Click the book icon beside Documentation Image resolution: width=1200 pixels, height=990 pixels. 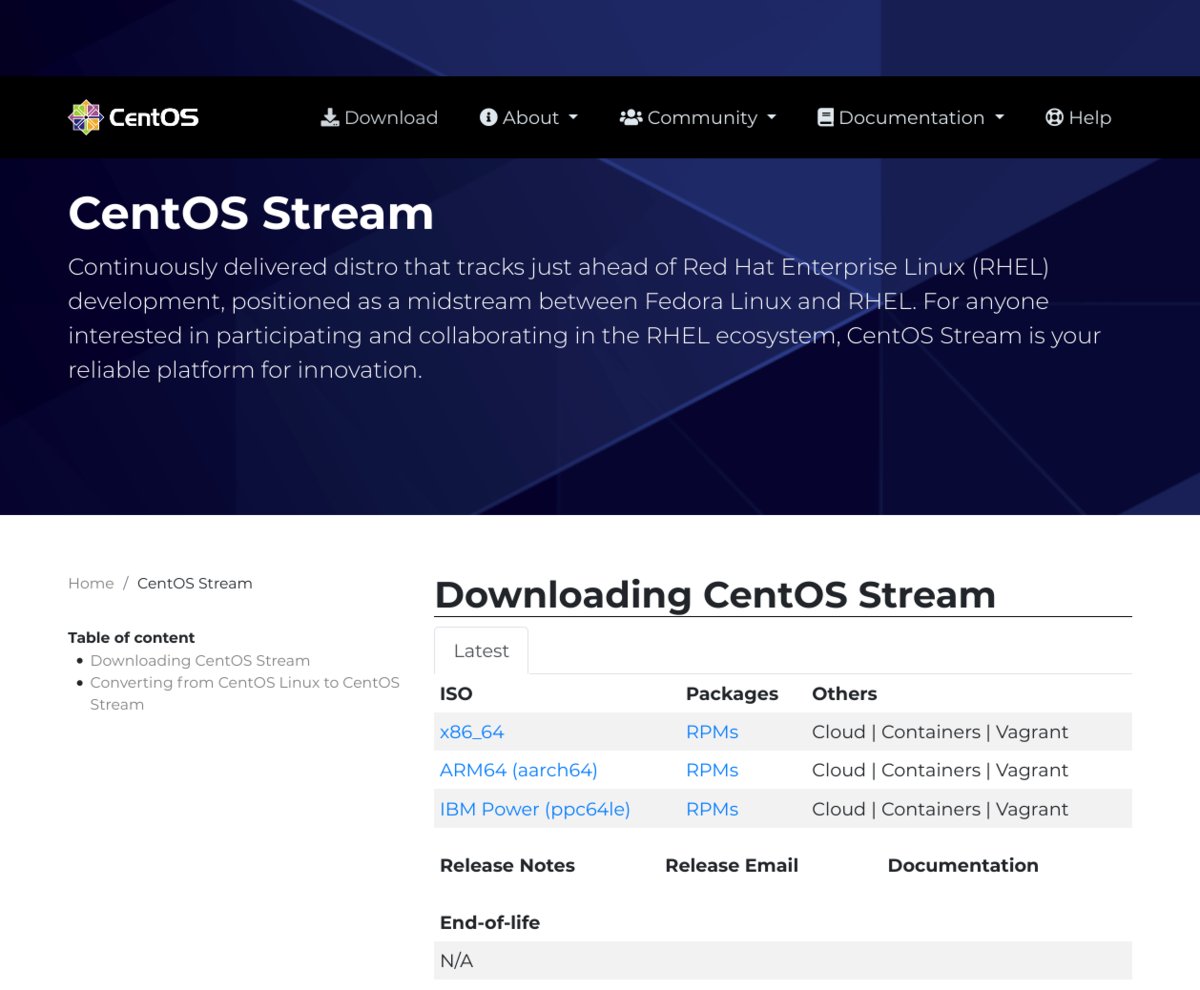[x=825, y=117]
